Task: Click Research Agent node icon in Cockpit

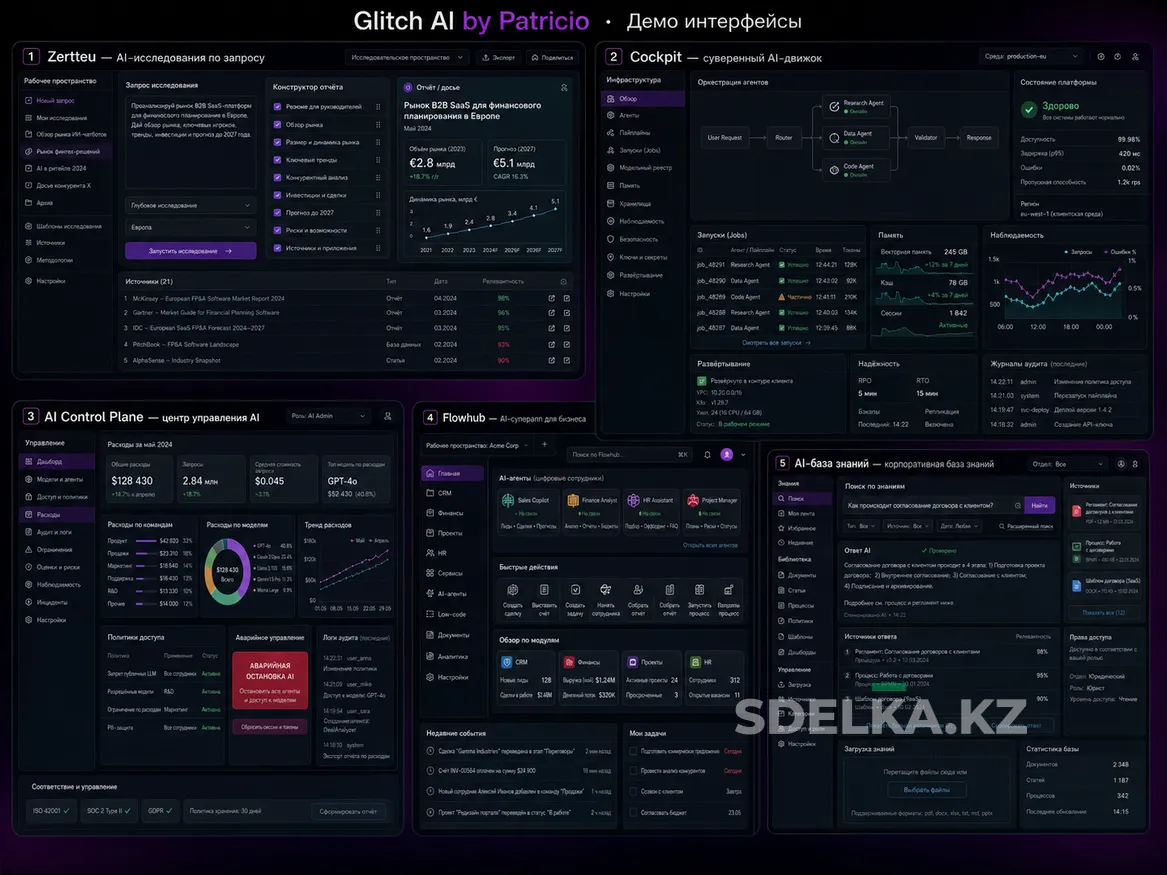Action: [x=834, y=107]
